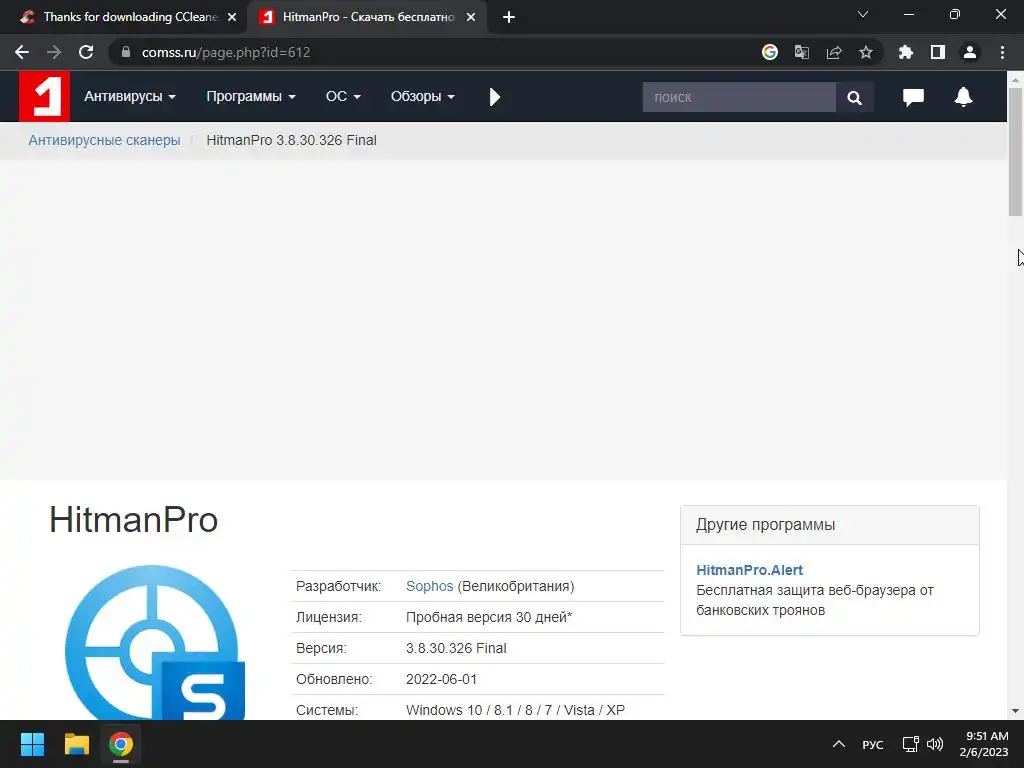Open the Антивирусы dropdown menu
The height and width of the screenshot is (768, 1024).
click(130, 97)
